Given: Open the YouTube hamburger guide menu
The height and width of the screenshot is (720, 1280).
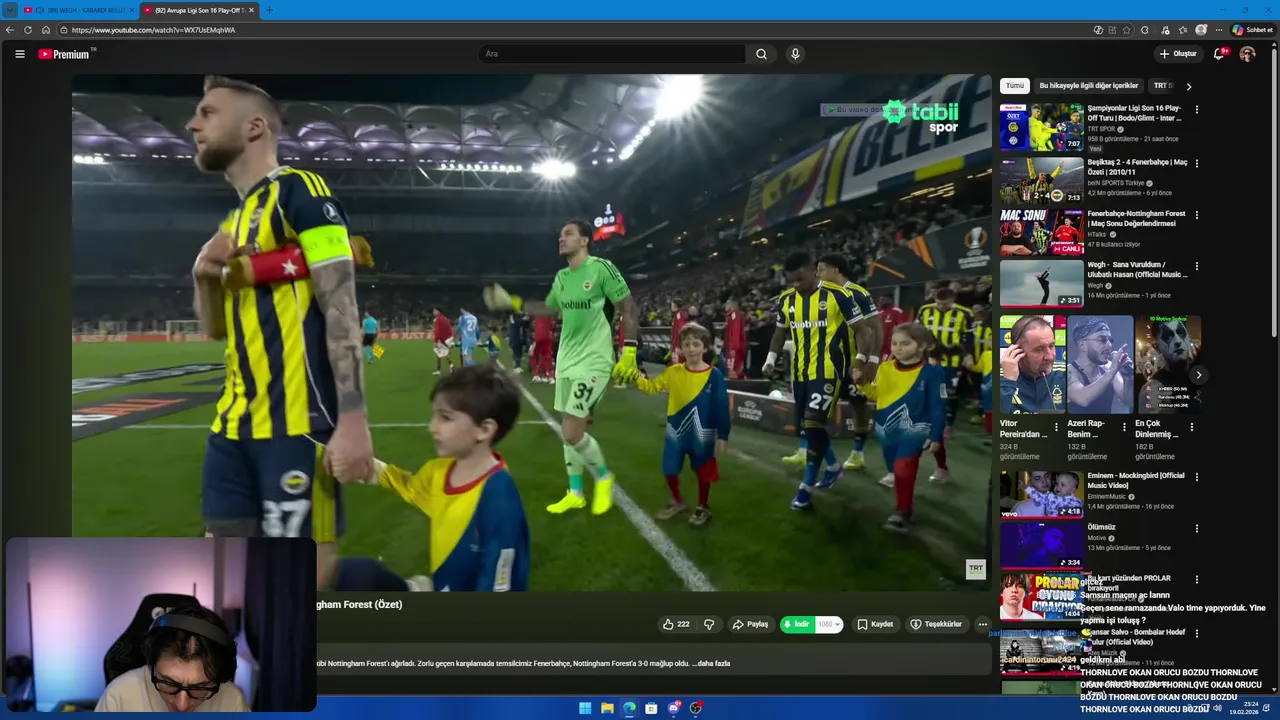Looking at the screenshot, I should pos(19,54).
